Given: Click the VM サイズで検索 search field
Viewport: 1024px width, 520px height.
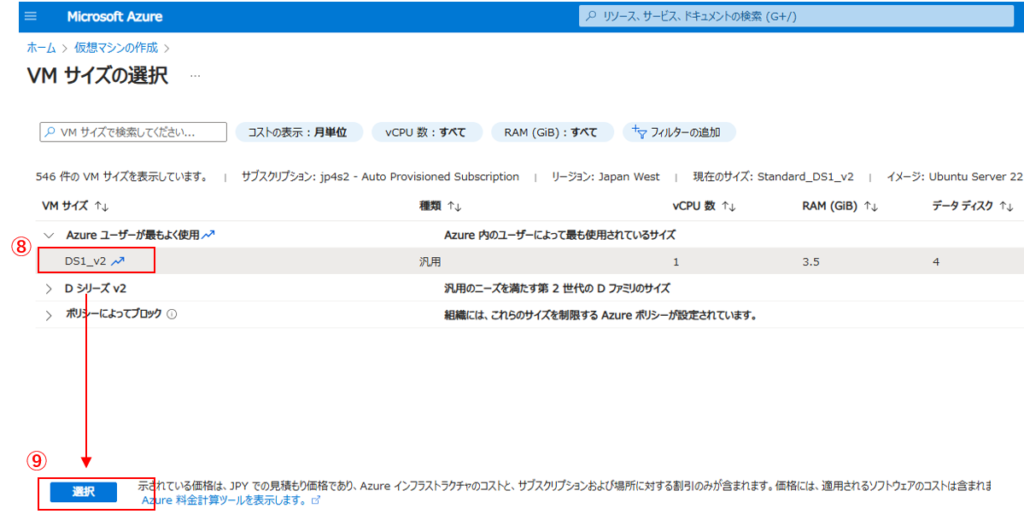Looking at the screenshot, I should (133, 132).
